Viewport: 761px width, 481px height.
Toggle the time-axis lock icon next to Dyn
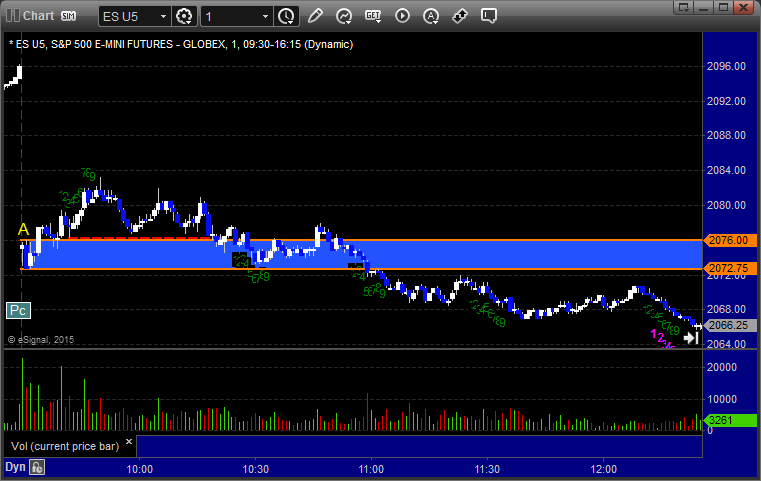coord(37,467)
